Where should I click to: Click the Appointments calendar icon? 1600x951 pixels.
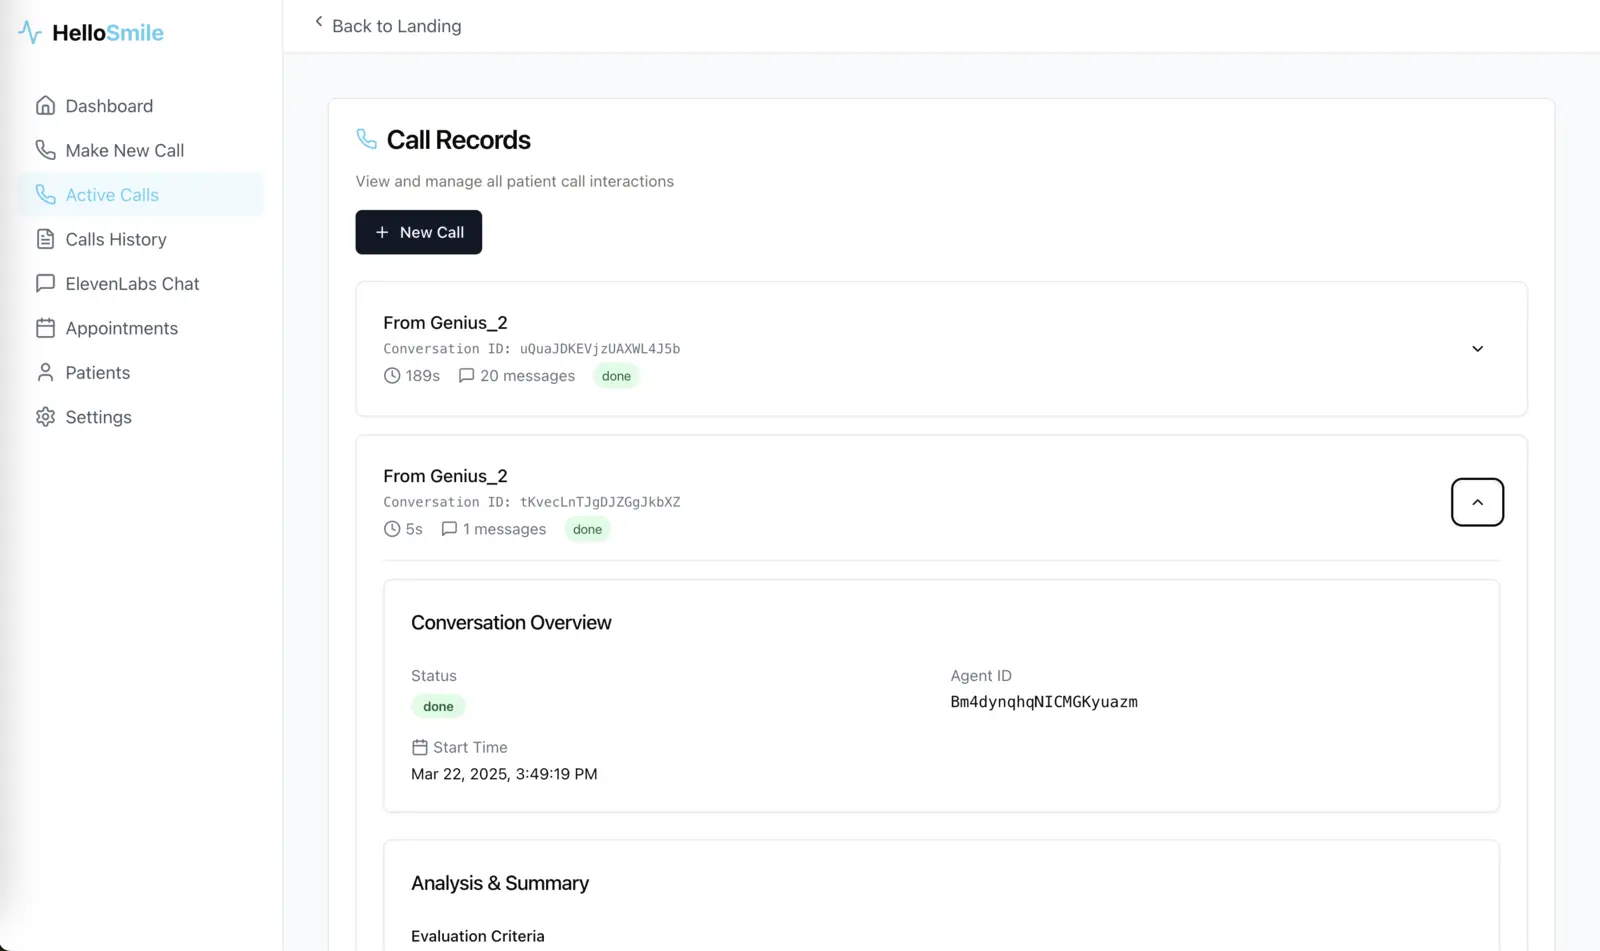tap(45, 328)
